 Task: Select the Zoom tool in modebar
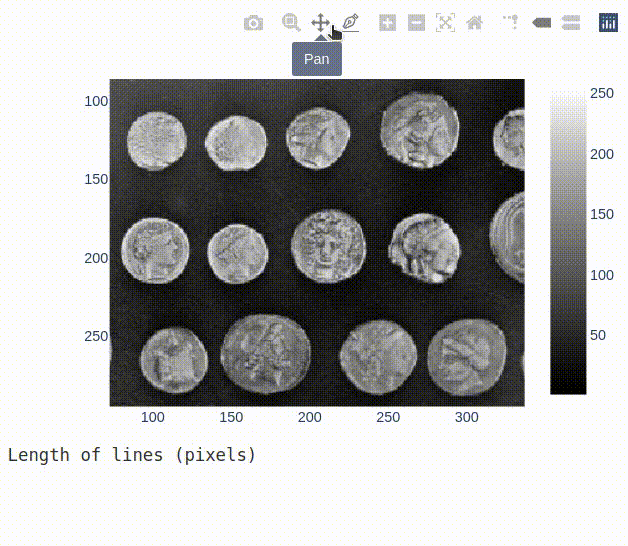291,22
